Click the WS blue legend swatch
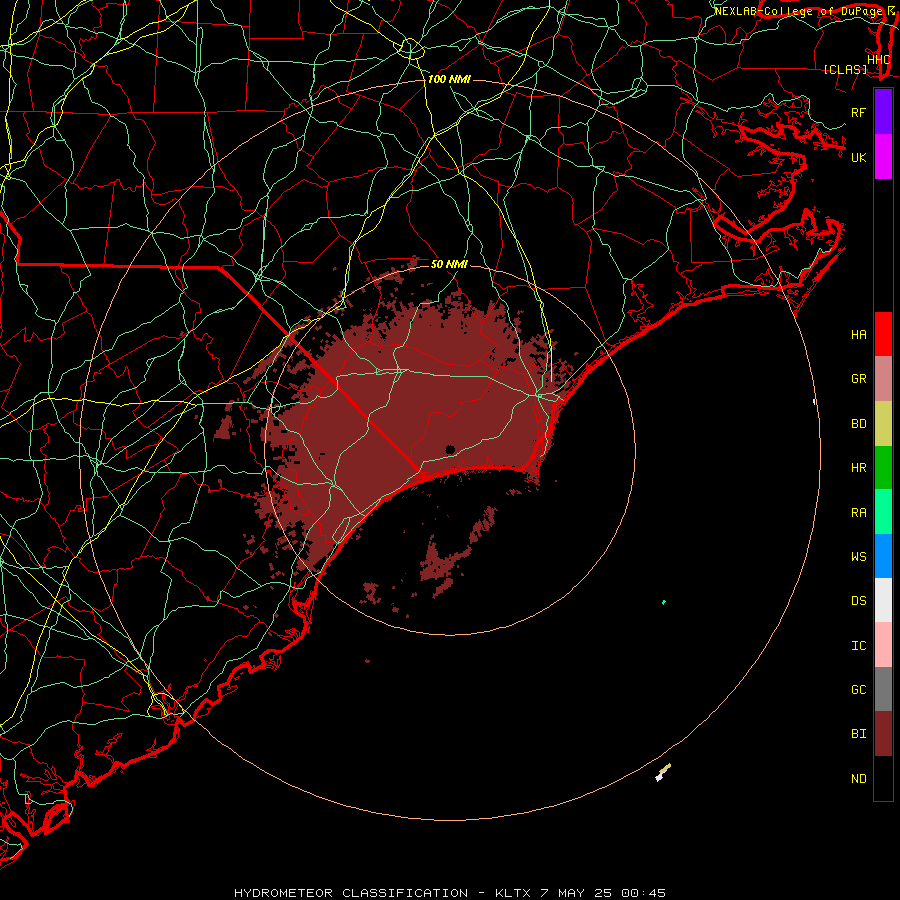The width and height of the screenshot is (900, 900). point(883,556)
